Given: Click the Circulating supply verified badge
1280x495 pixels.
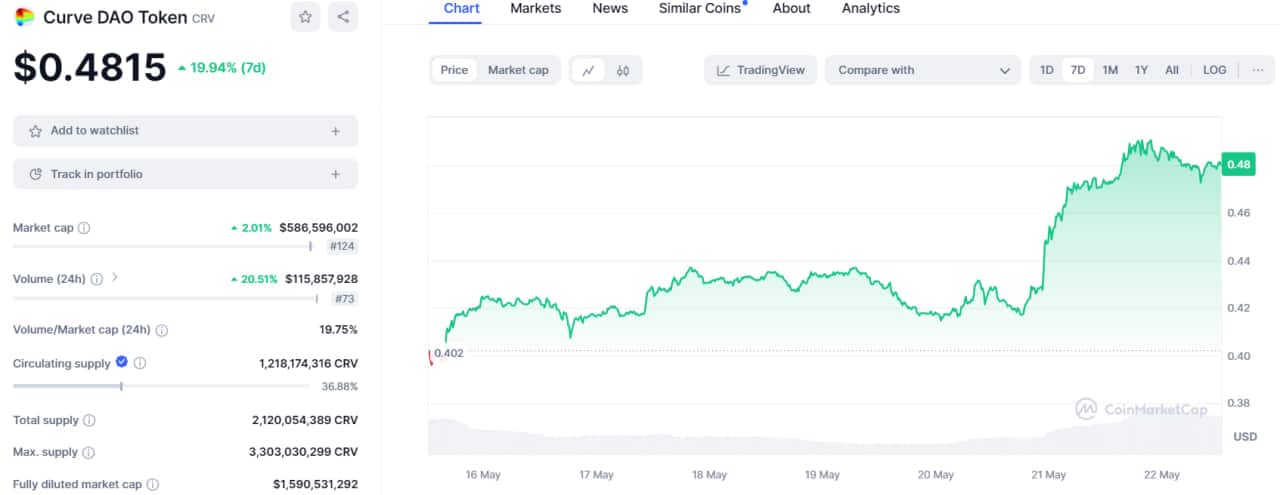Looking at the screenshot, I should [x=122, y=362].
